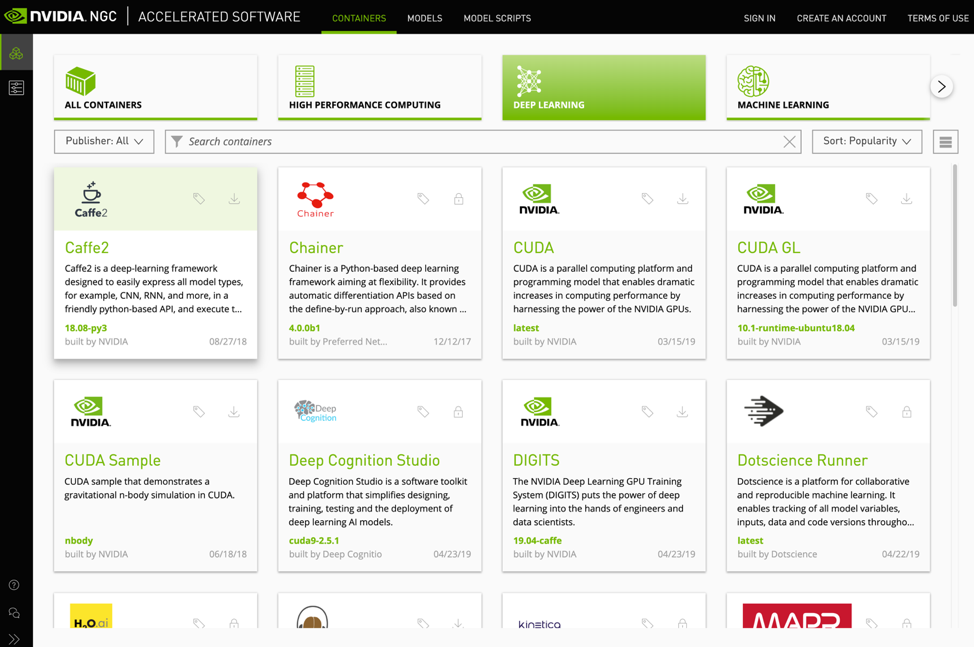Click the nbody tag text
This screenshot has width=974, height=647.
point(79,540)
